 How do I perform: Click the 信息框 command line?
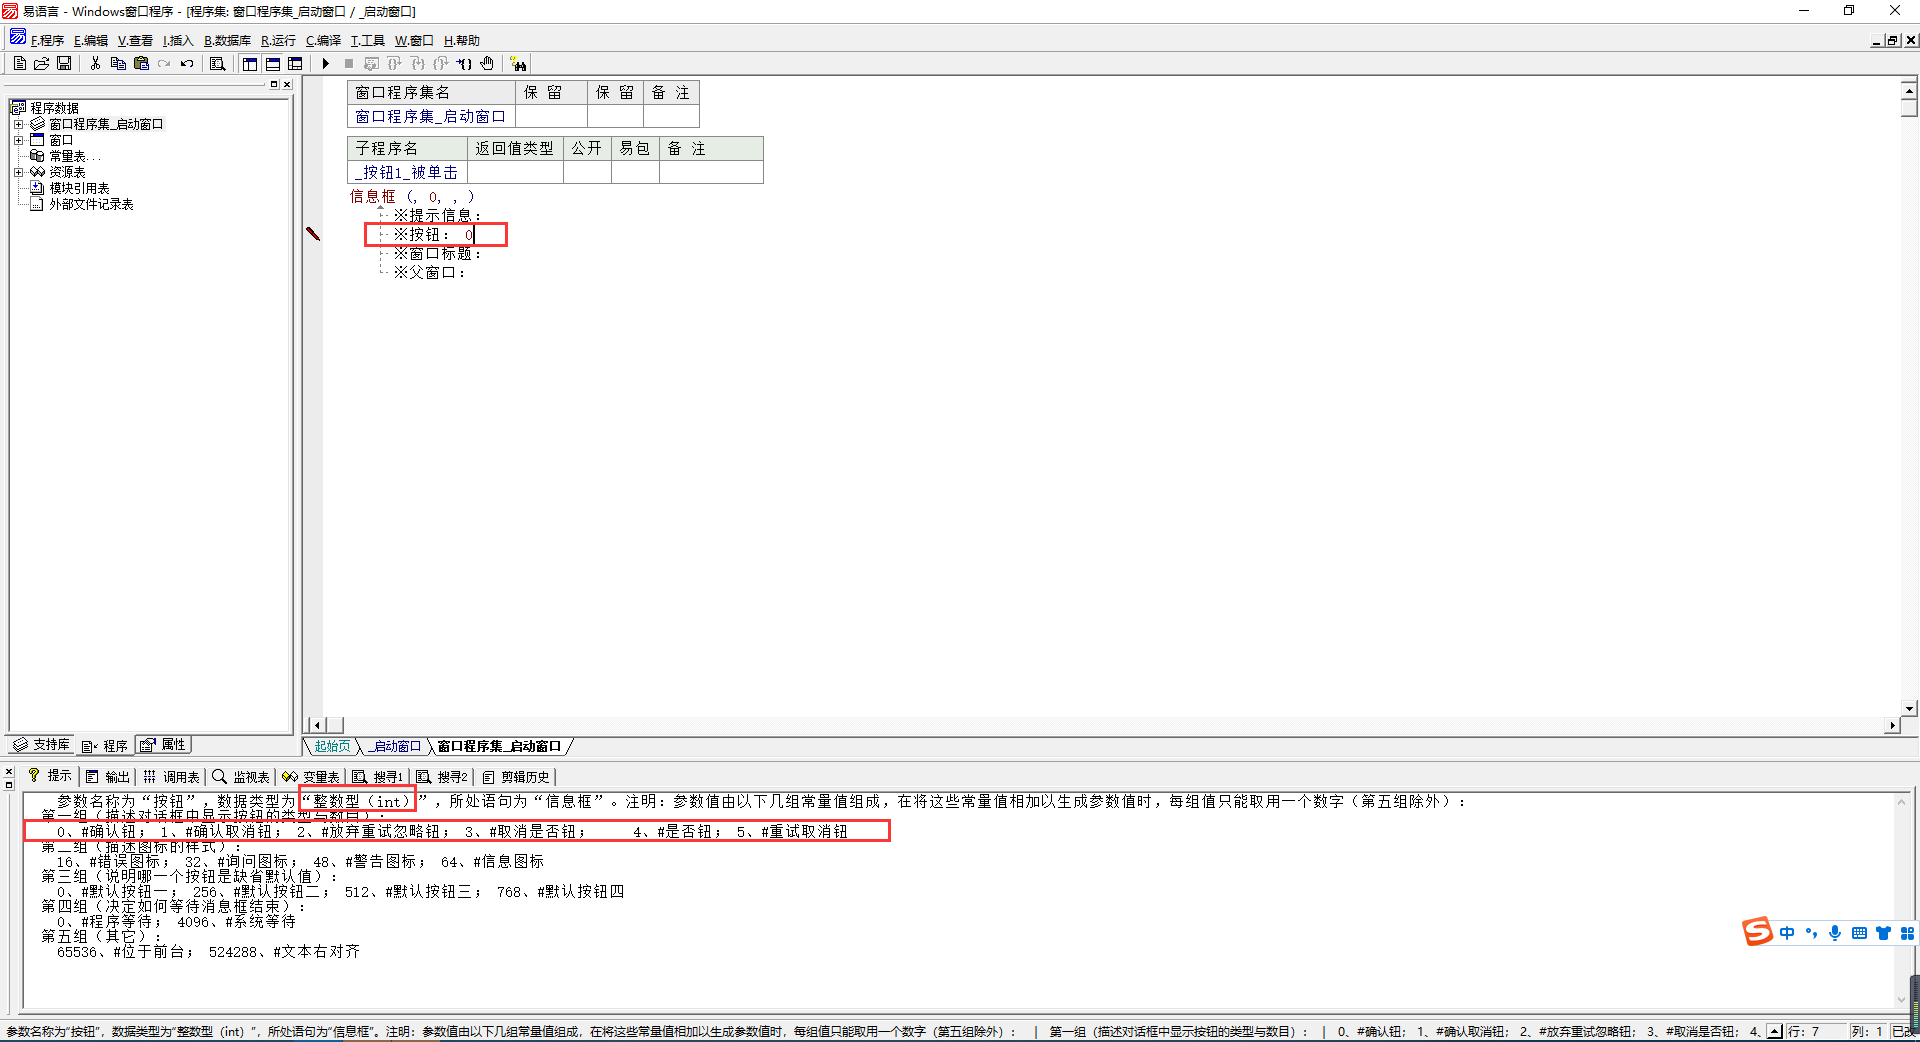[412, 196]
